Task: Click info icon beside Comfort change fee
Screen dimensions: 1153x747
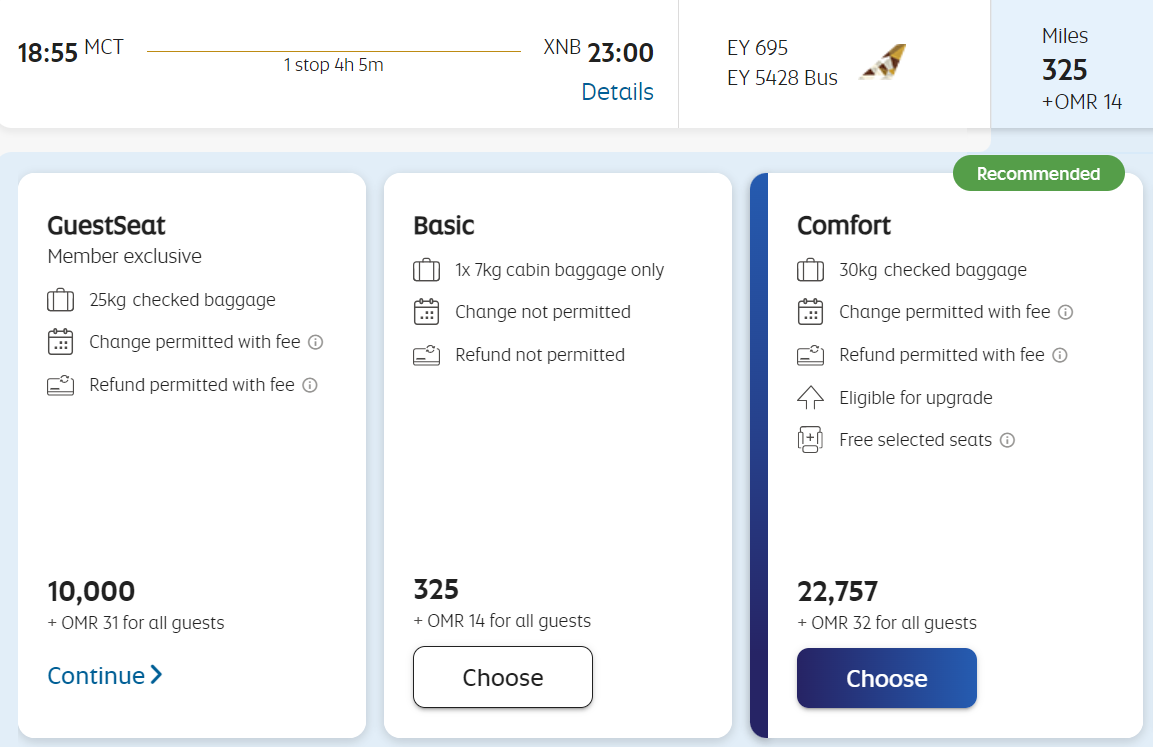Action: click(1066, 312)
